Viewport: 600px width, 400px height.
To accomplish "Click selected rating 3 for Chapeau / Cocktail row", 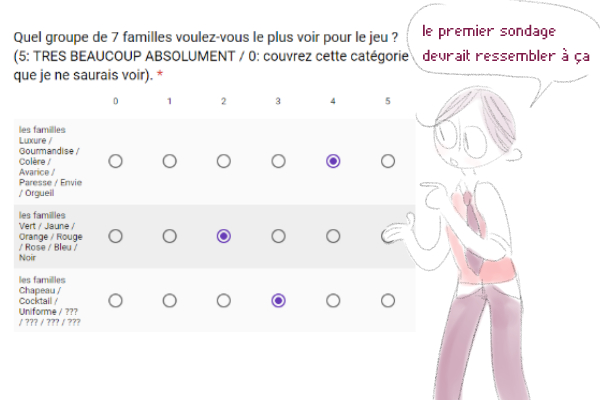I will click(x=279, y=300).
